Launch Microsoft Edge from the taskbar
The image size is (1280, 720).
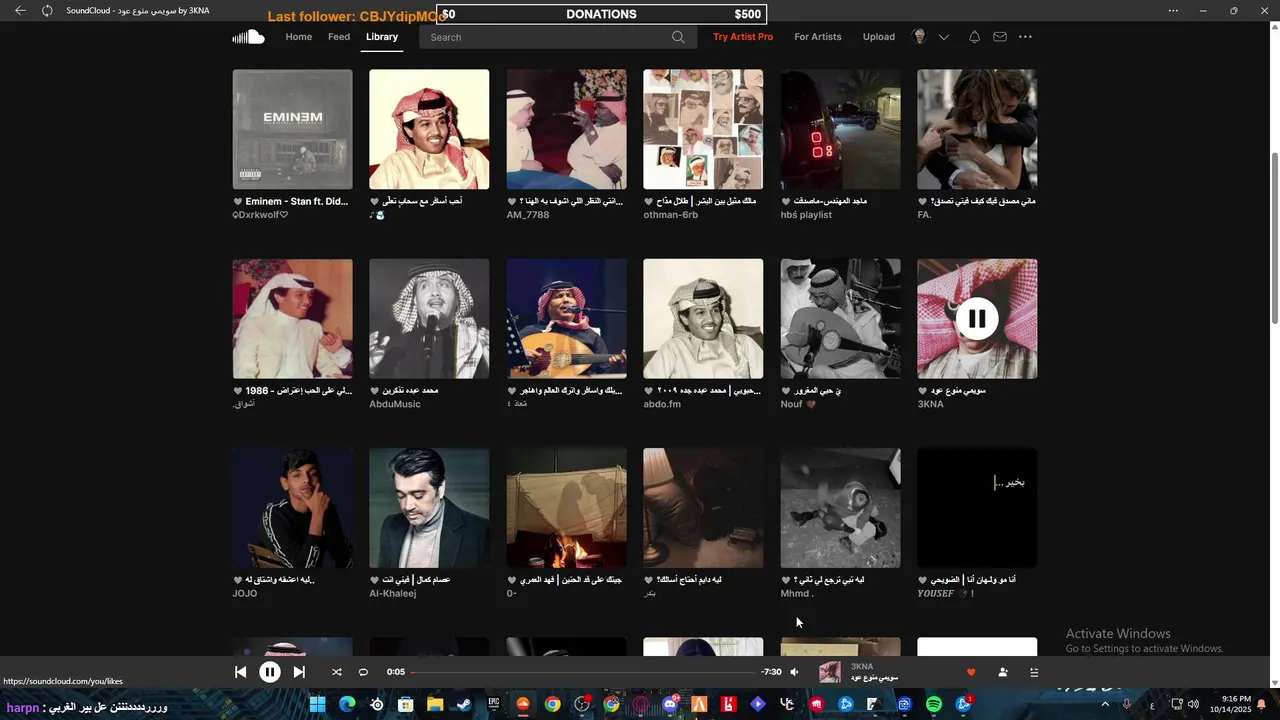[x=347, y=704]
